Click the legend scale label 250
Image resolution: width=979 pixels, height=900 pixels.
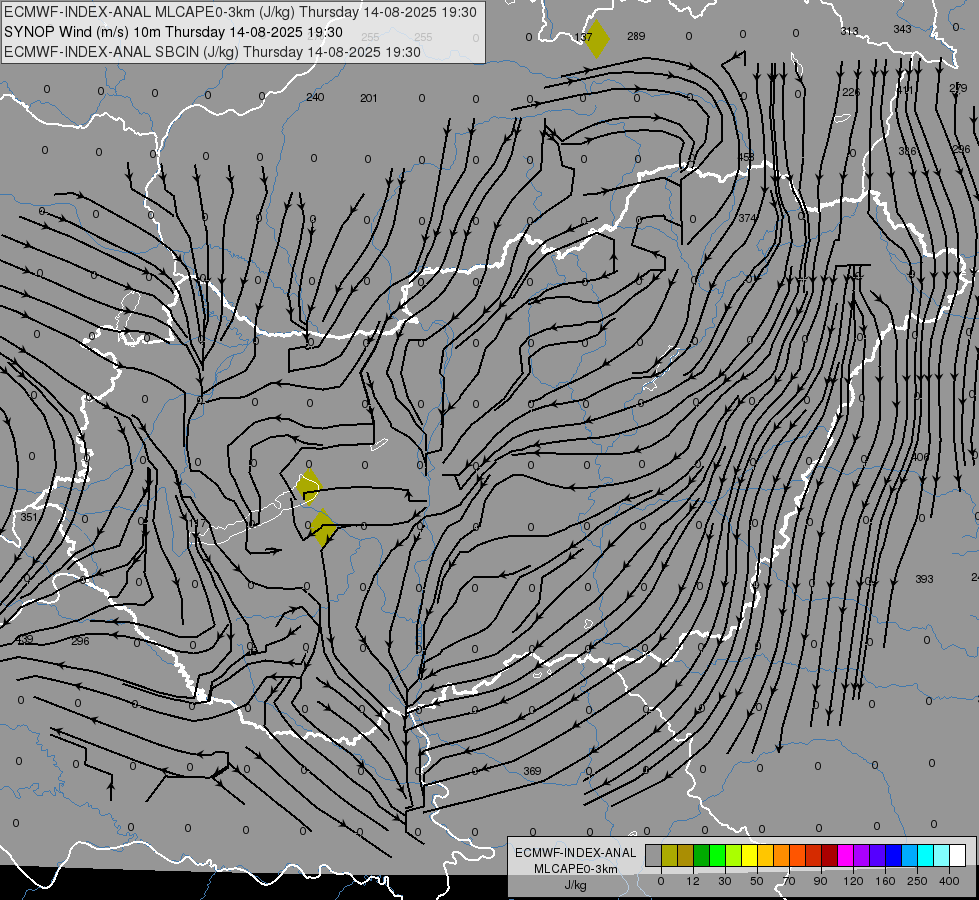click(917, 881)
